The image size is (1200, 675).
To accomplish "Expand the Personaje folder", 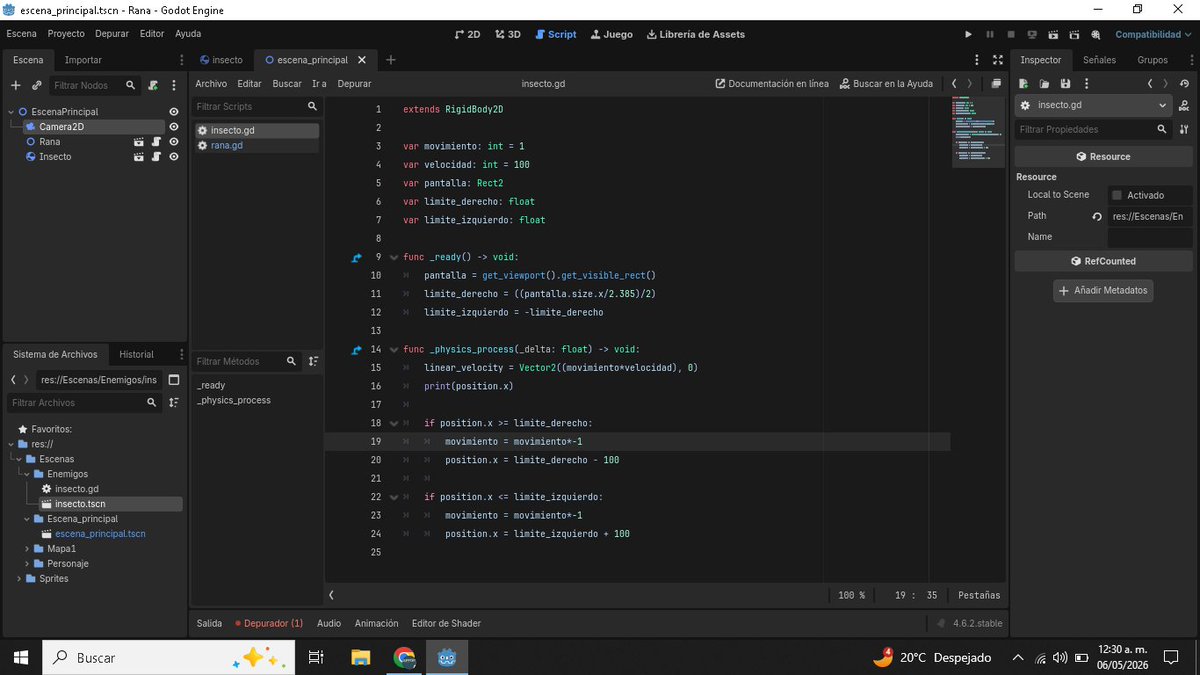I will tap(27, 564).
